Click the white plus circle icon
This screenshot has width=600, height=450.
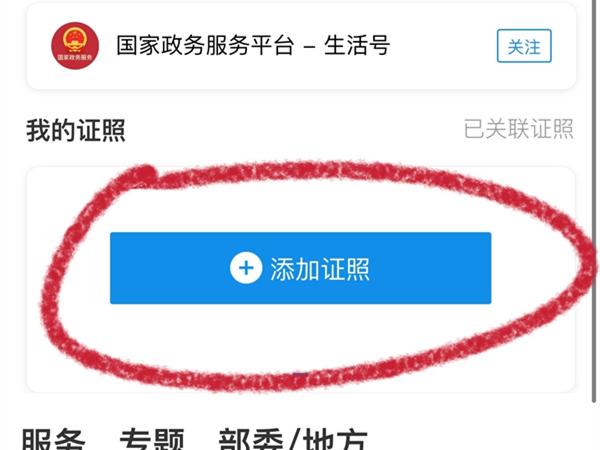pos(246,268)
